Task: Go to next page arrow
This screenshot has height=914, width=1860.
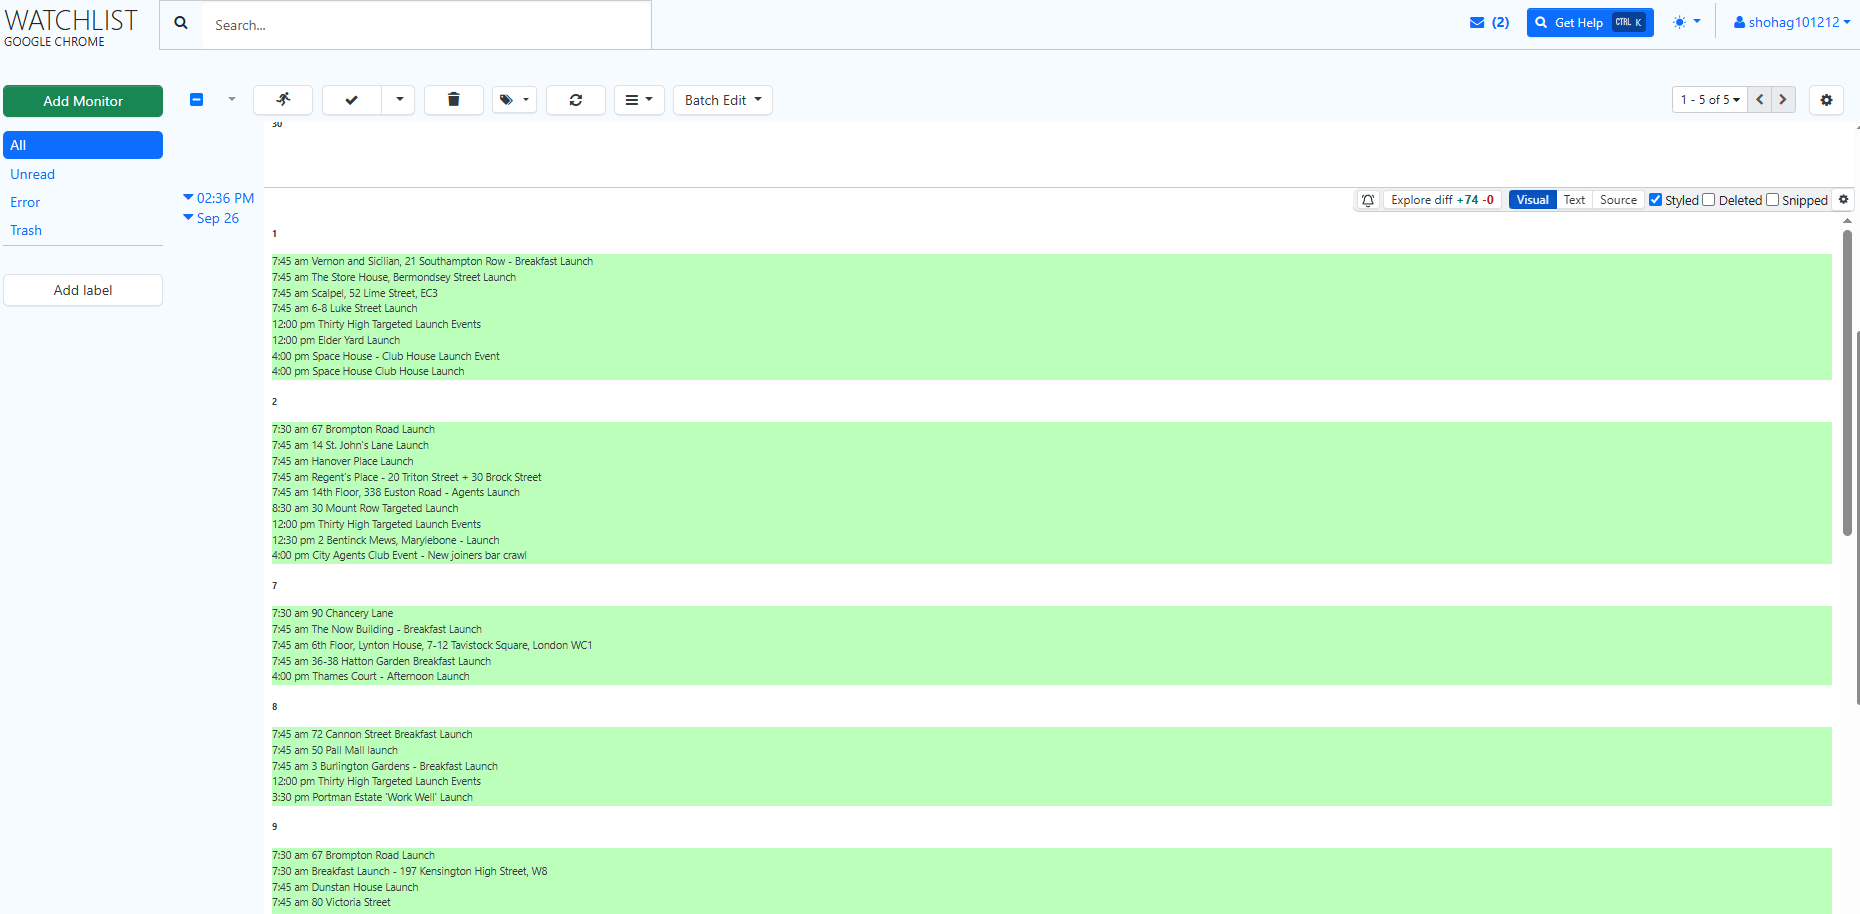Action: coord(1783,100)
